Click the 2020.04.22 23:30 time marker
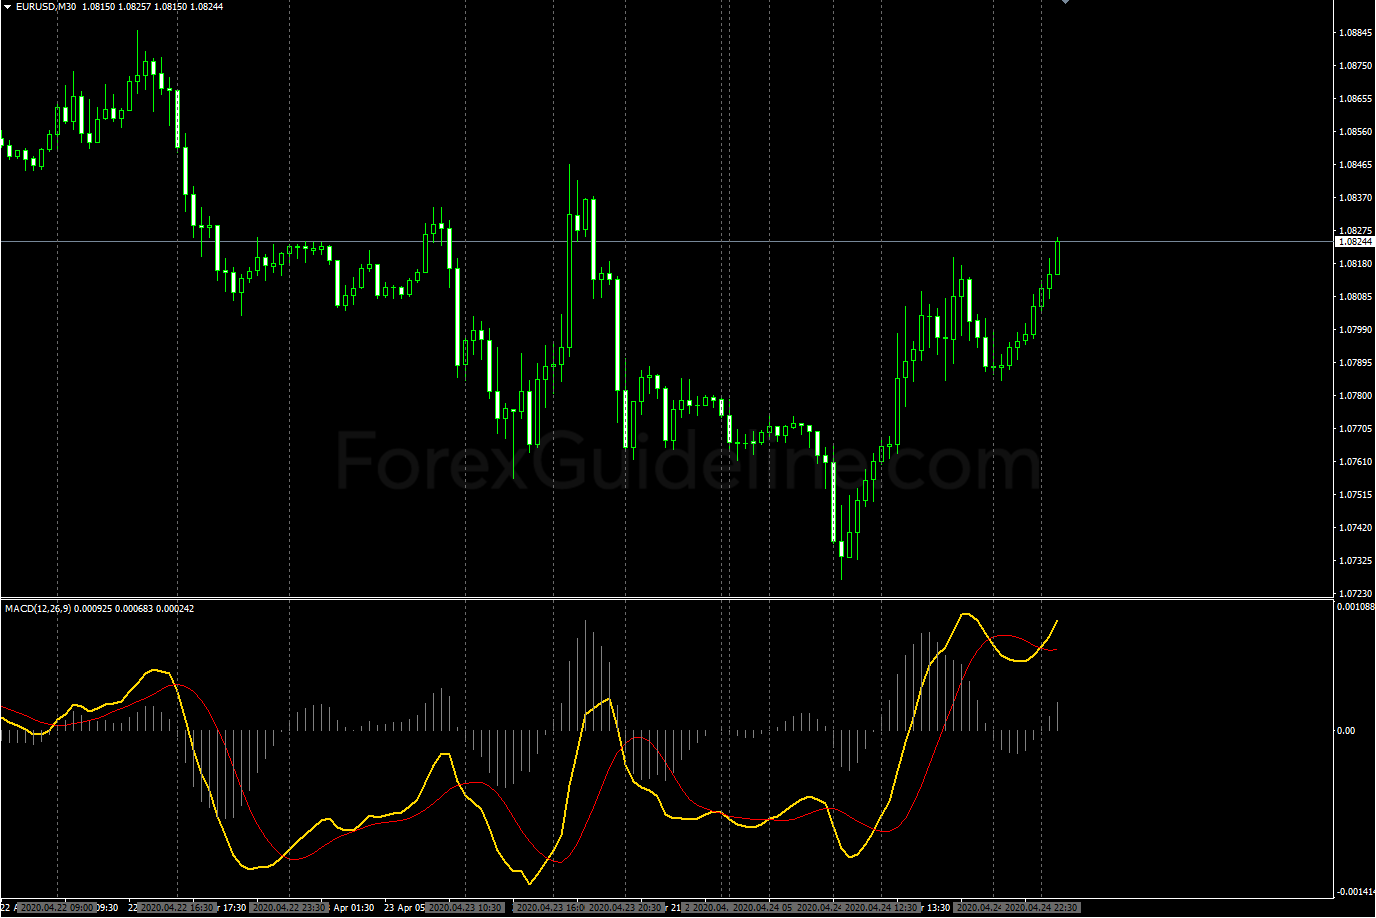Screen dimensions: 1376x918 click(289, 908)
